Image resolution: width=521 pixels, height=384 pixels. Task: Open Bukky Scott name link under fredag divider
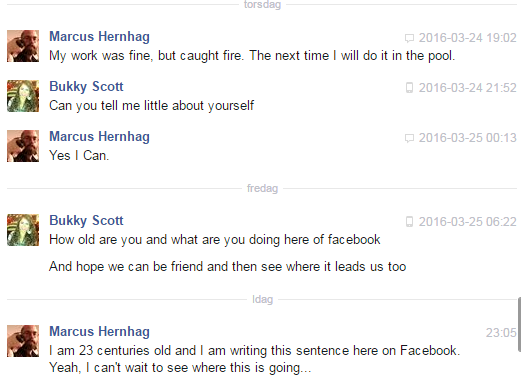point(86,221)
